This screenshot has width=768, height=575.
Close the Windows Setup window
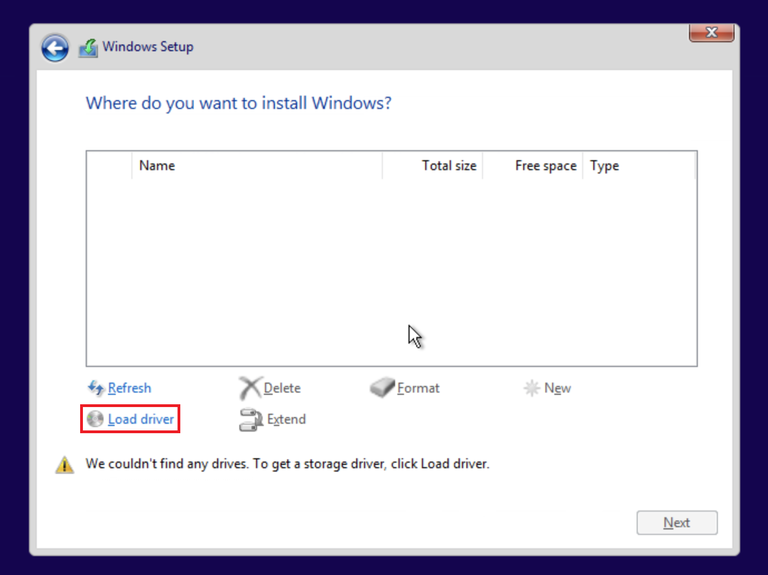(711, 32)
